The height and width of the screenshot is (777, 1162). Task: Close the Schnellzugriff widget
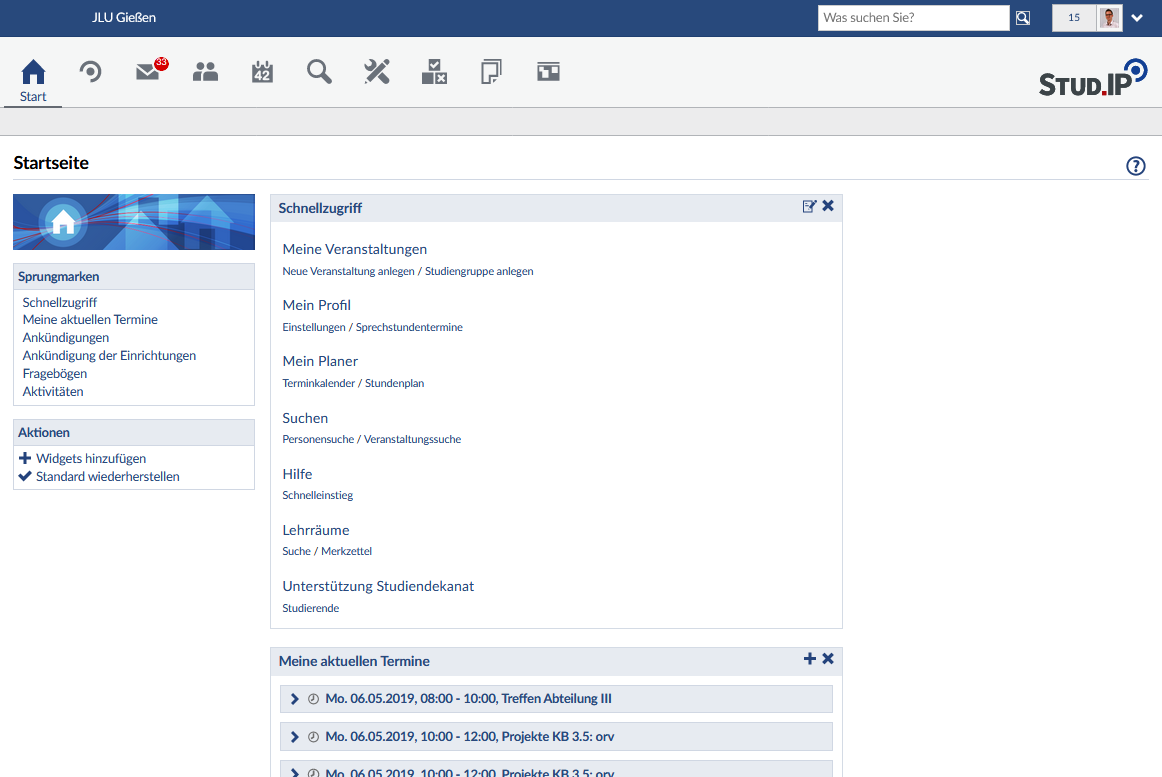(828, 206)
